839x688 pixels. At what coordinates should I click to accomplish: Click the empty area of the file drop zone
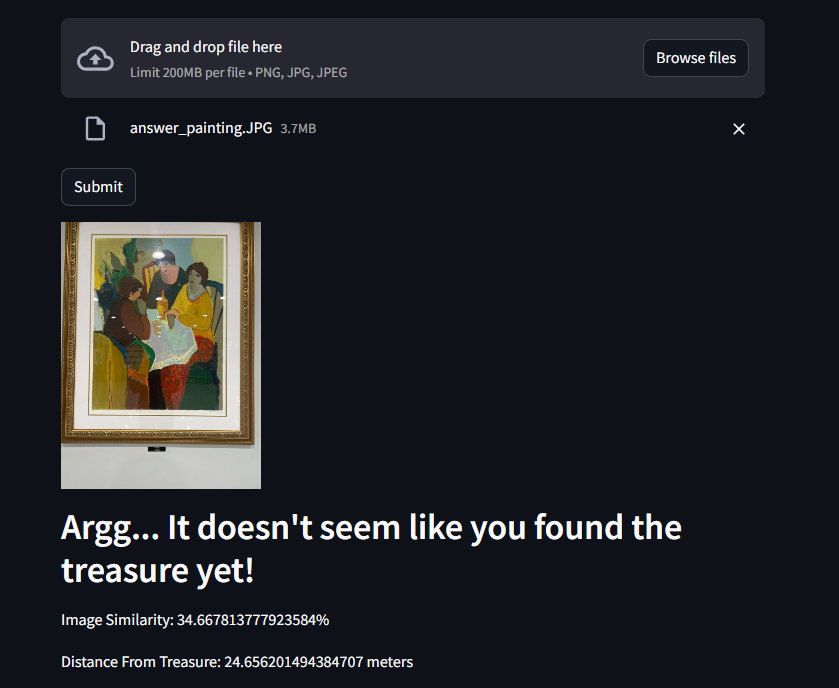point(482,58)
